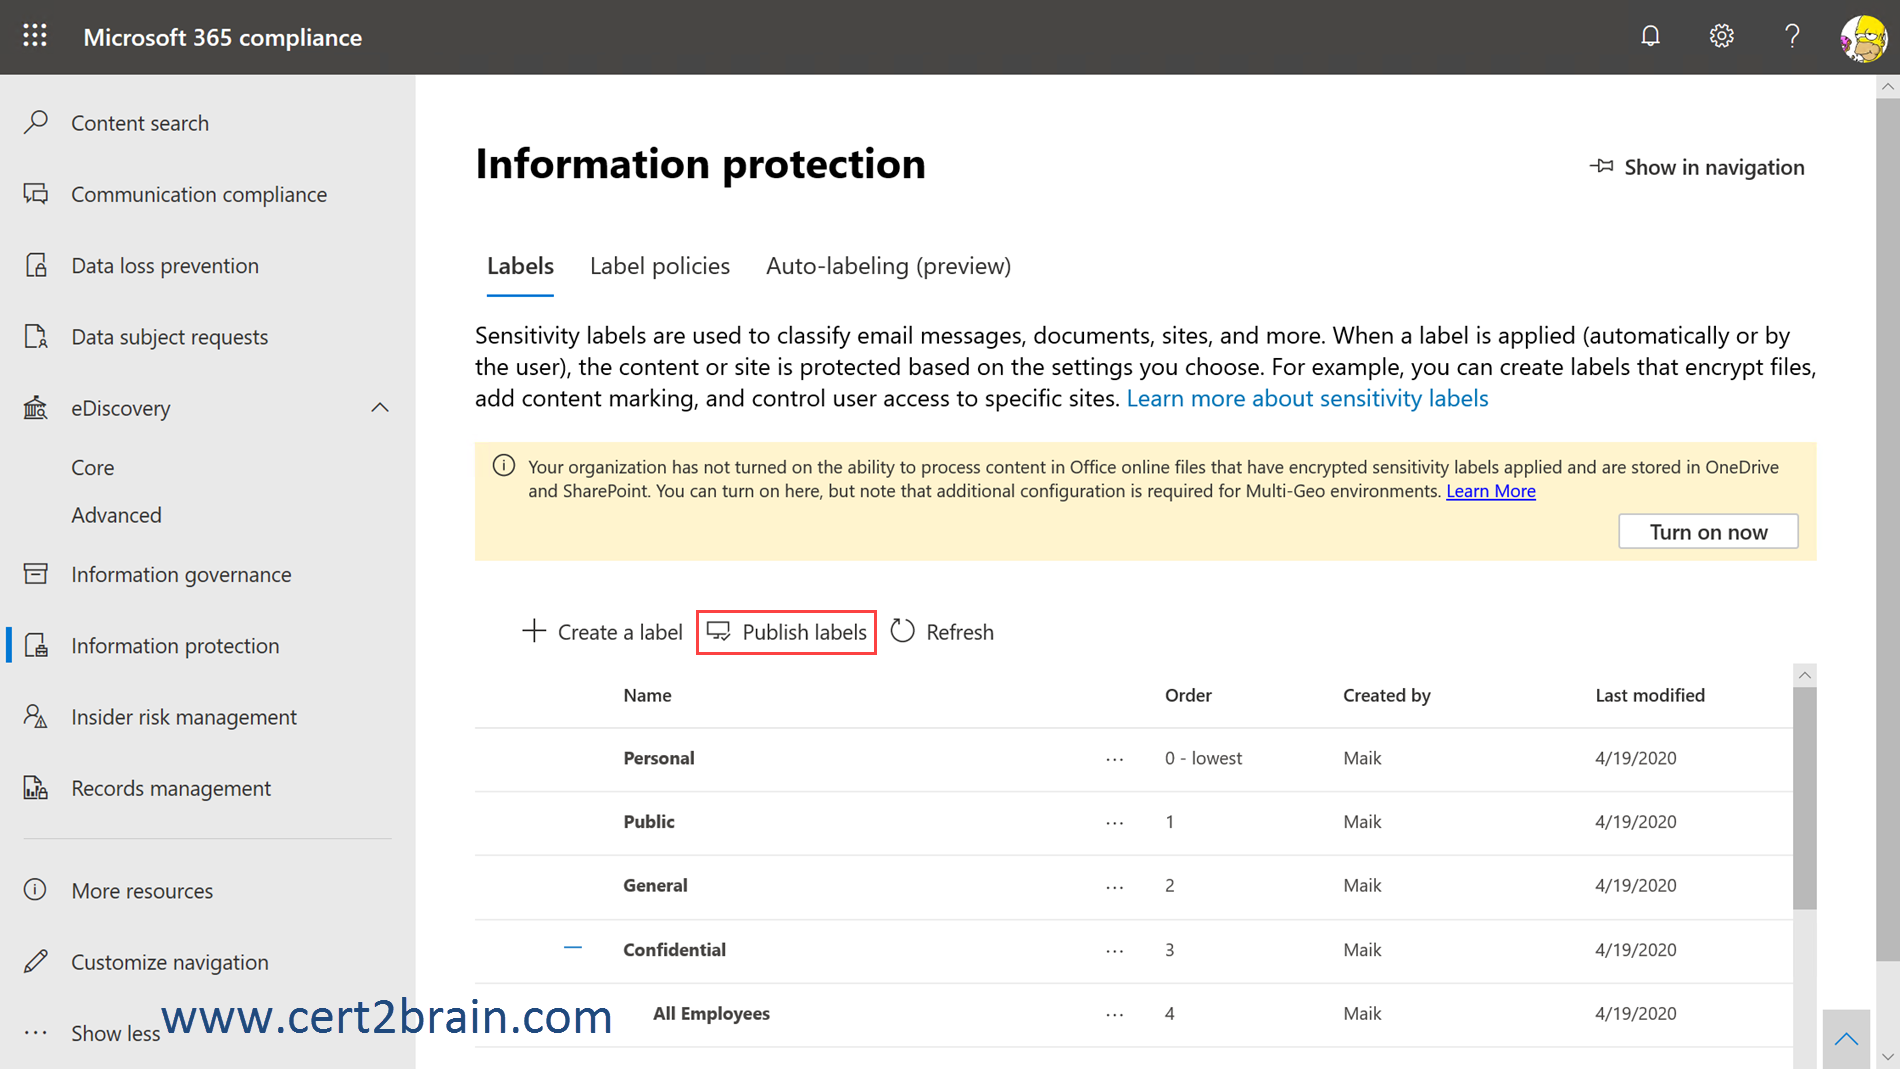Open the notifications bell

pyautogui.click(x=1650, y=36)
